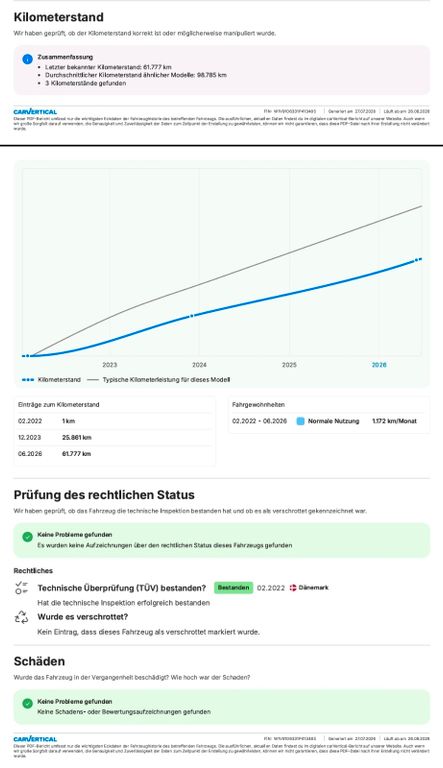Viewport: 443px width, 768px height.
Task: Click the carVertical logo in the bottom footer
Action: click(35, 739)
